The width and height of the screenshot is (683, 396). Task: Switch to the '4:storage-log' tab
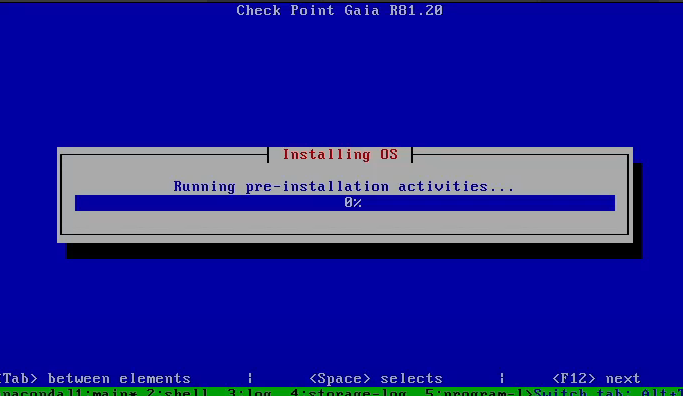point(348,392)
